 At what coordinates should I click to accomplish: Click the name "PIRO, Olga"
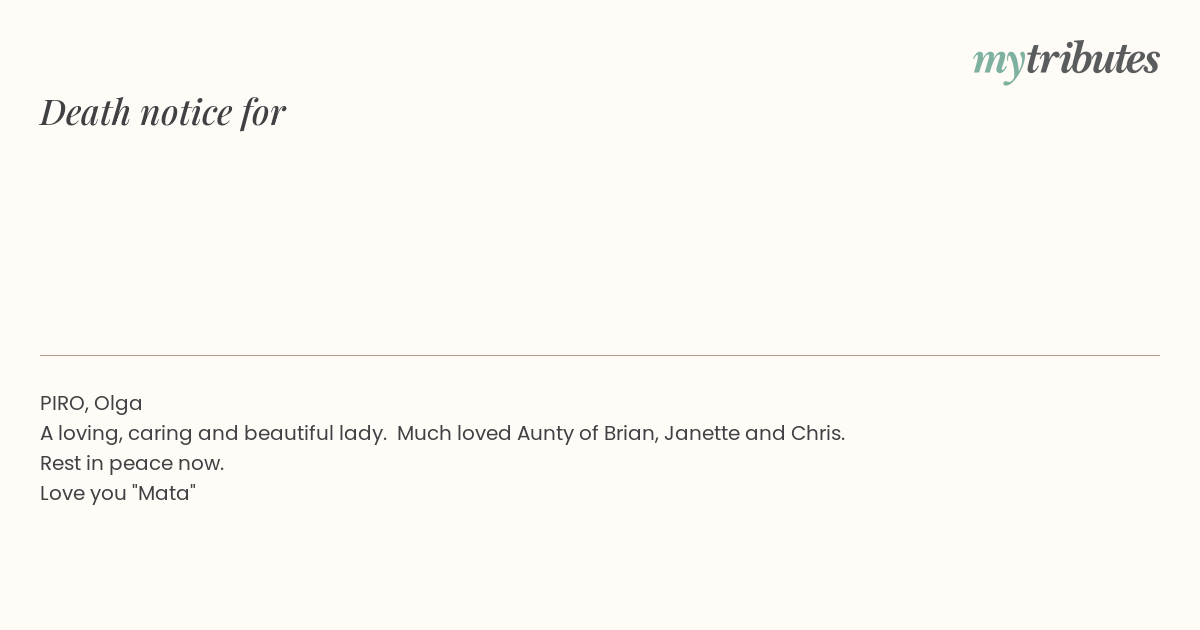coord(91,403)
